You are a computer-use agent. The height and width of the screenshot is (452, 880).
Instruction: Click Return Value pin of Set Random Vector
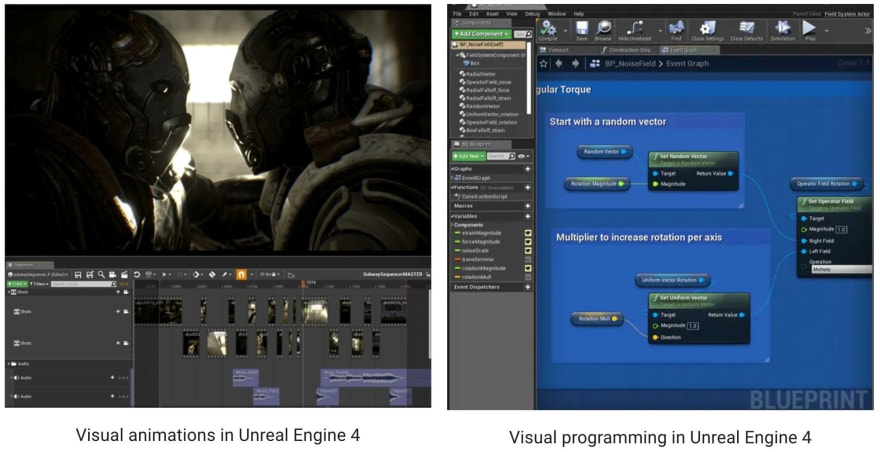click(730, 174)
